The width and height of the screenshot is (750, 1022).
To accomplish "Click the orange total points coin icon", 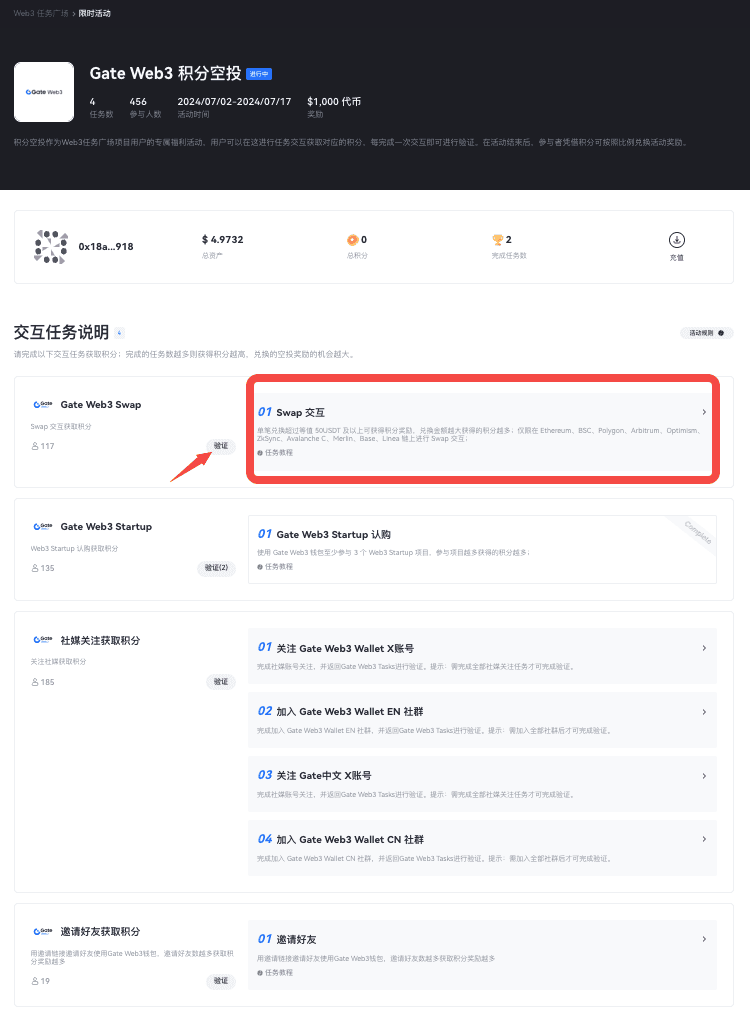I will (x=352, y=240).
